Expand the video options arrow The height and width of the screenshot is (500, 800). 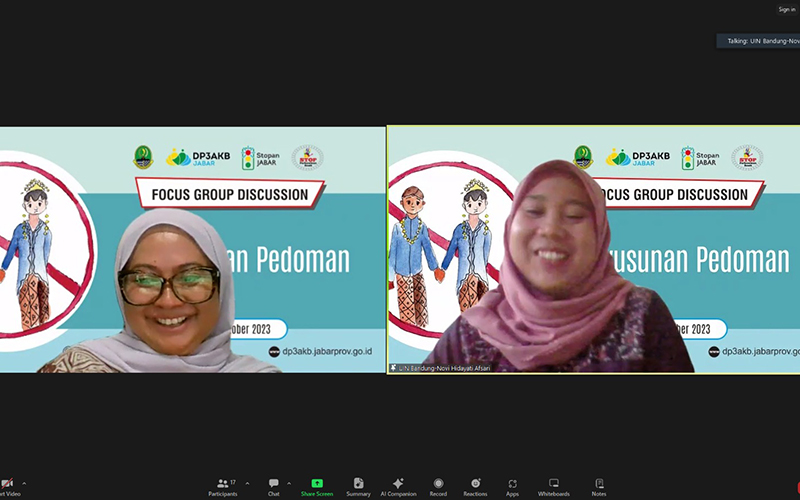(23, 483)
